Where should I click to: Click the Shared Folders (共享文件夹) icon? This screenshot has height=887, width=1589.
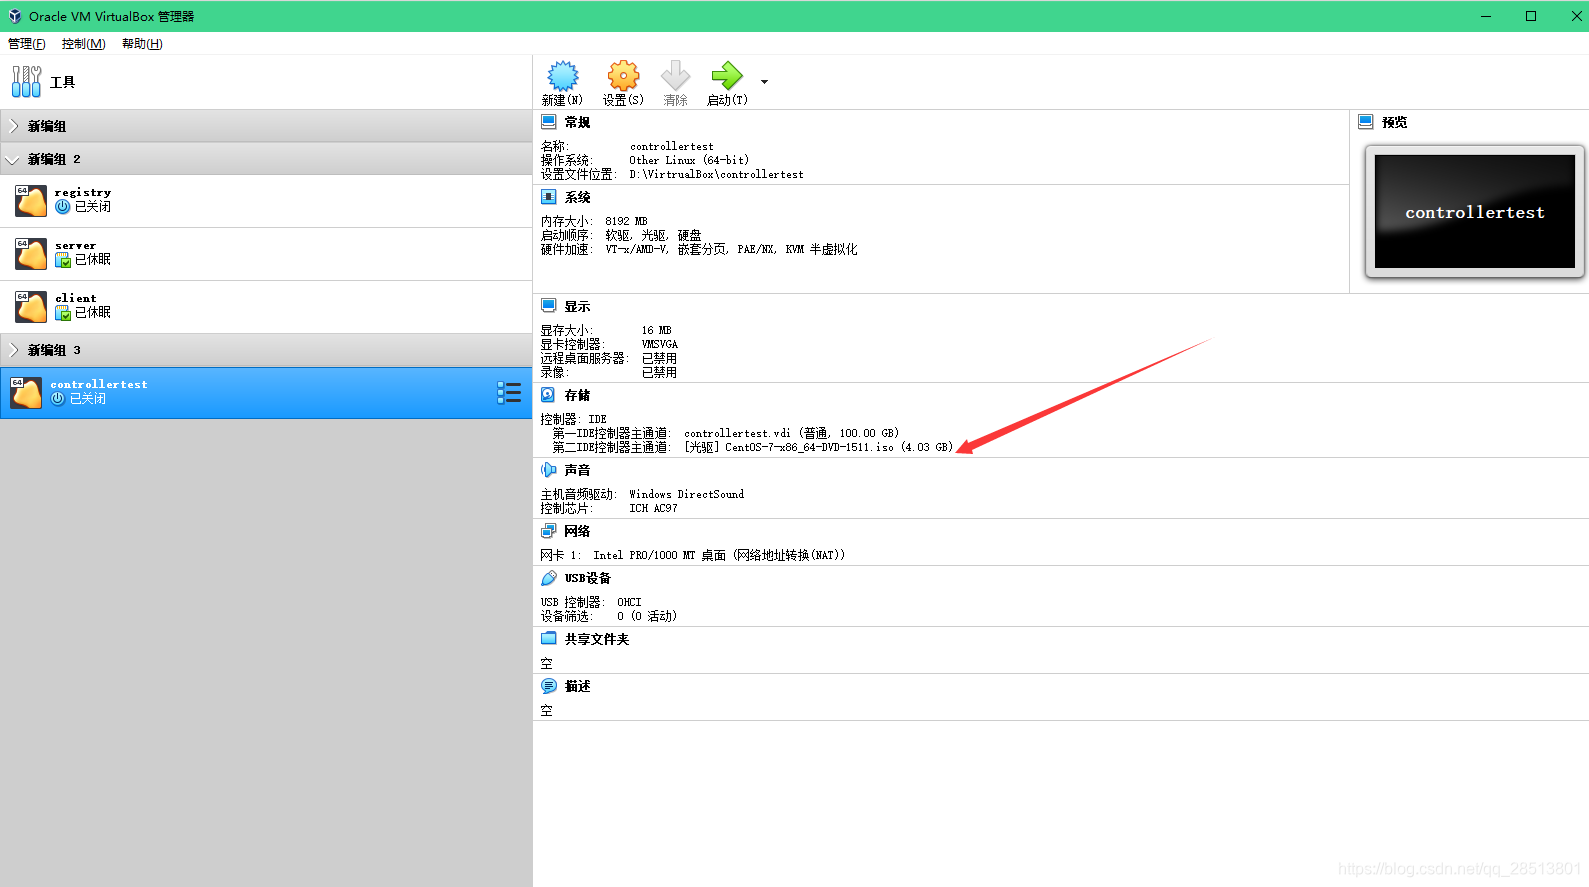click(548, 639)
